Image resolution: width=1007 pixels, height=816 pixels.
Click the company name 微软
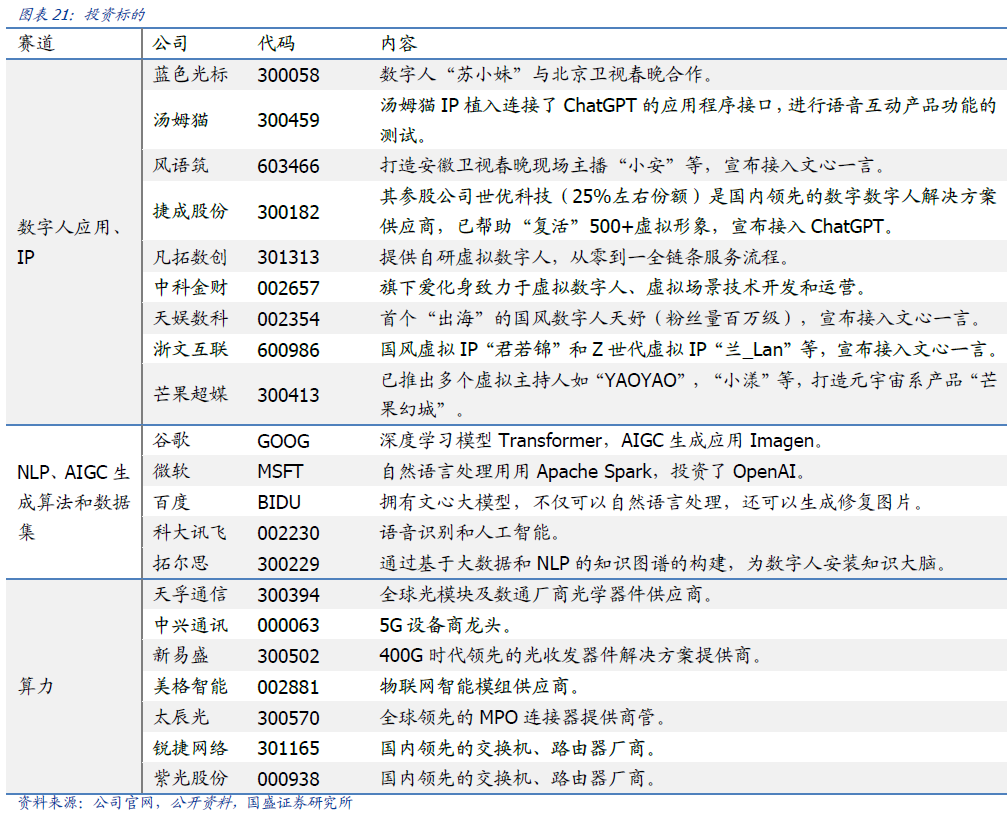pos(171,471)
